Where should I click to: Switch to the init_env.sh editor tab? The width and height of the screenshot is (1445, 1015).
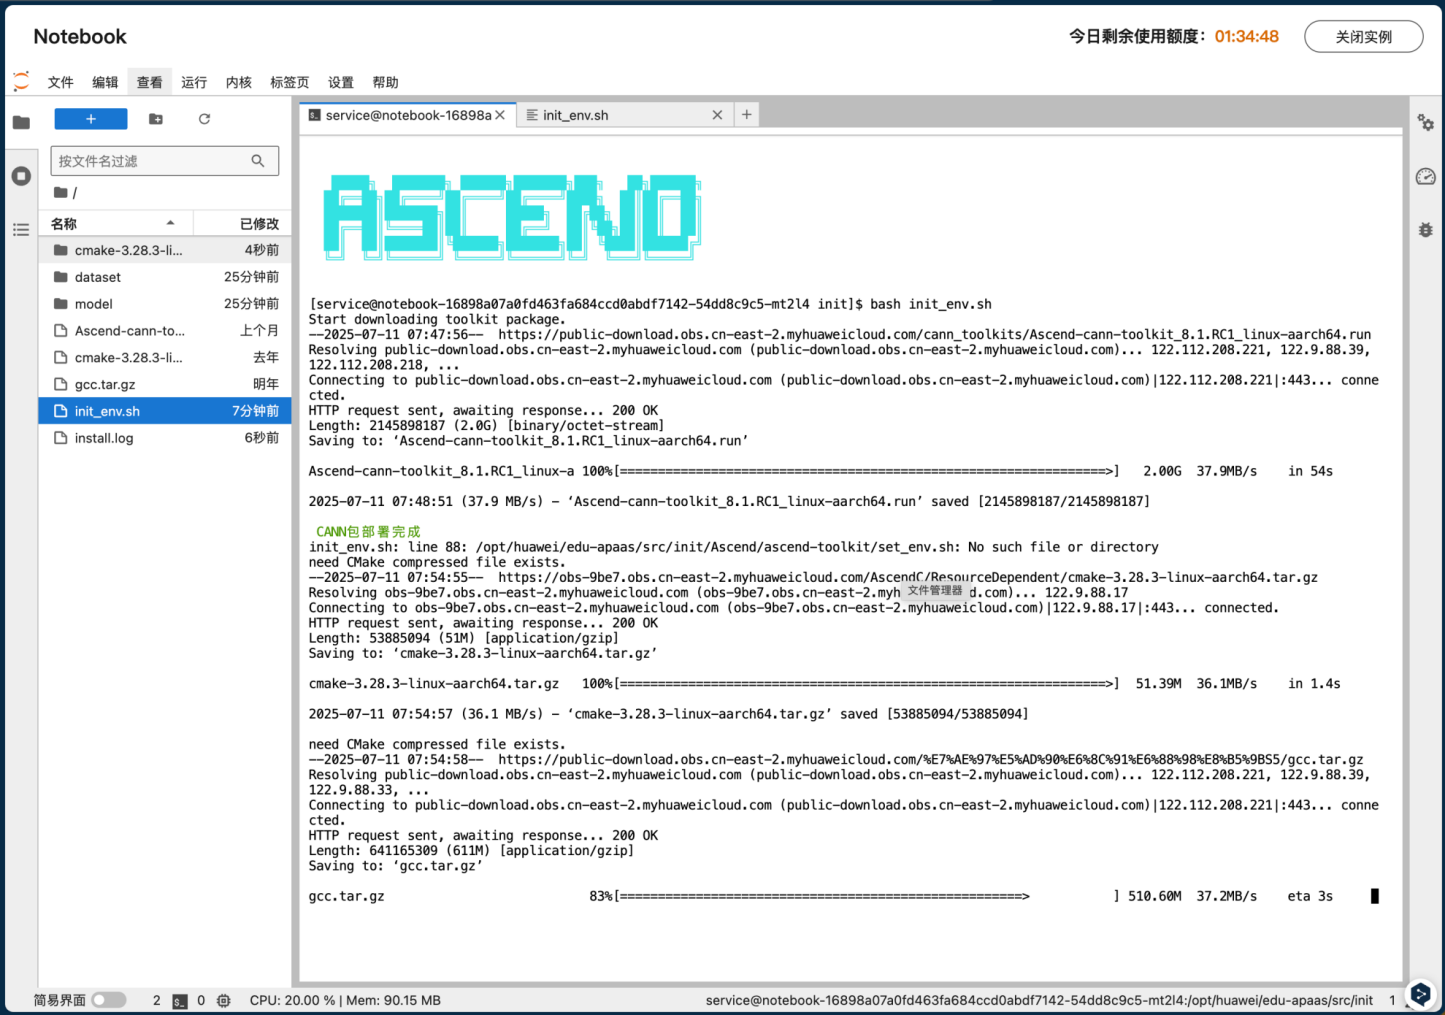coord(624,115)
